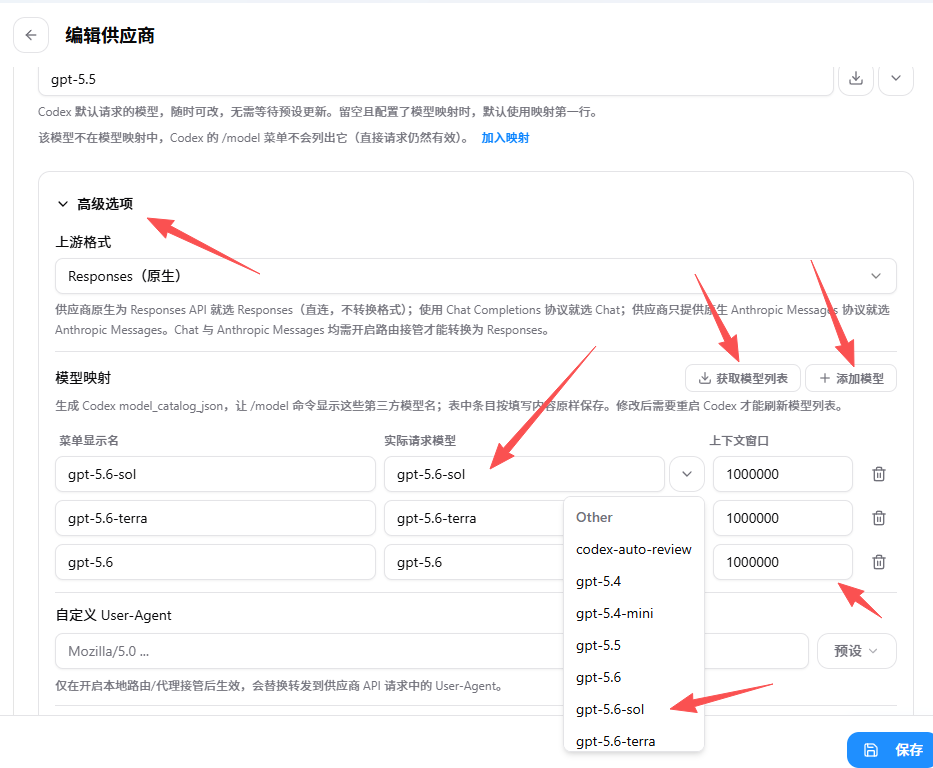Edit the gpt-5.6-terra actual request model field
Screen dimensions: 933x768
pyautogui.click(x=474, y=518)
